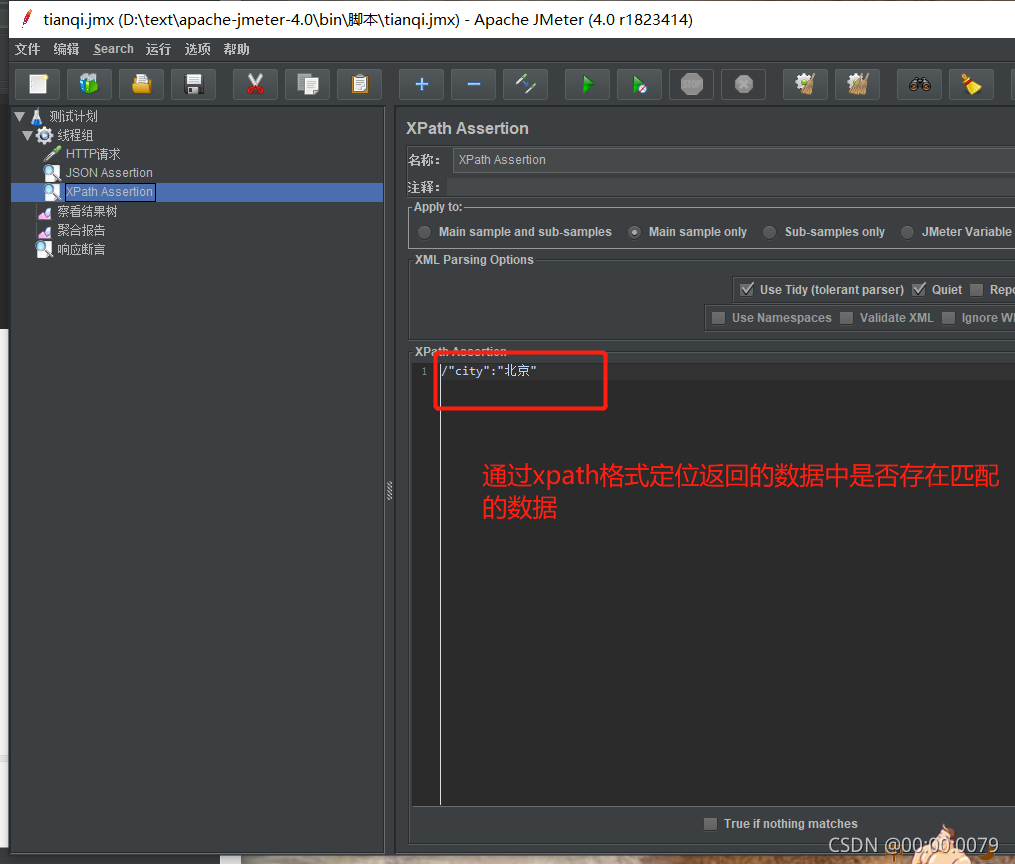
Task: Clear all results with double broom icon
Action: (x=858, y=84)
